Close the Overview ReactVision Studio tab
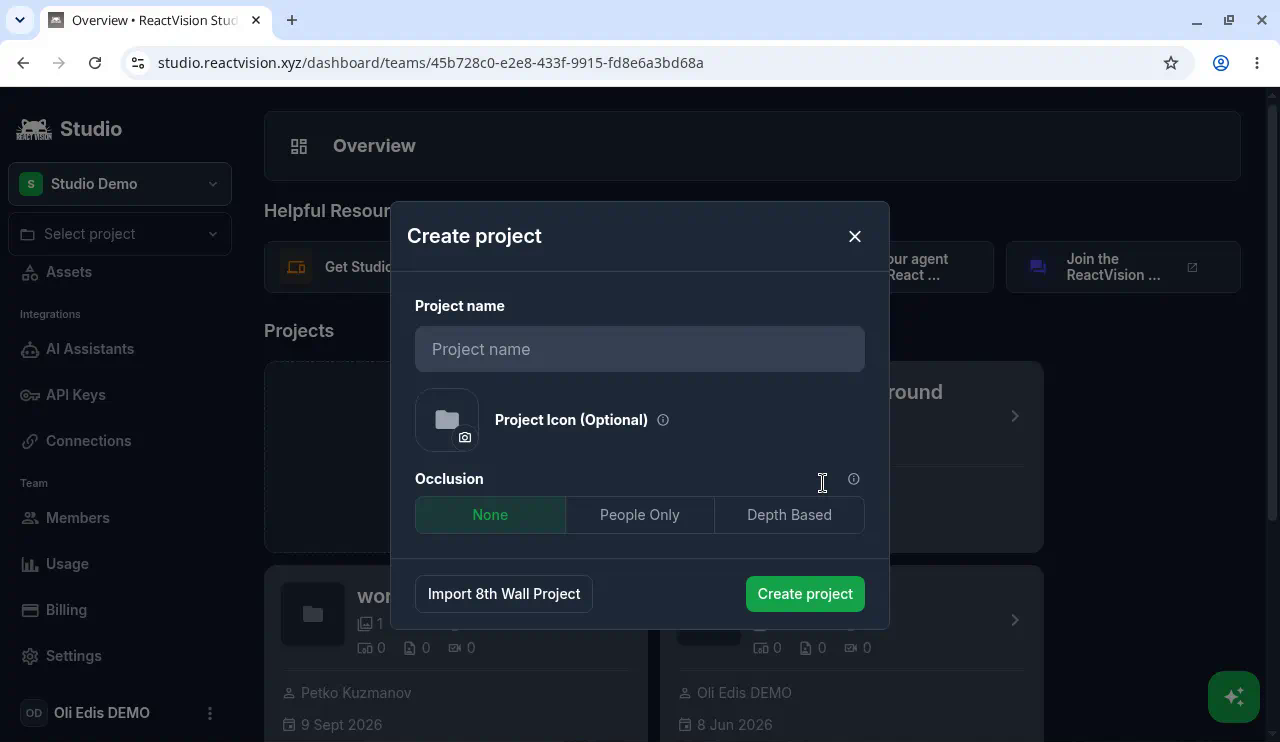The width and height of the screenshot is (1280, 742). [256, 20]
